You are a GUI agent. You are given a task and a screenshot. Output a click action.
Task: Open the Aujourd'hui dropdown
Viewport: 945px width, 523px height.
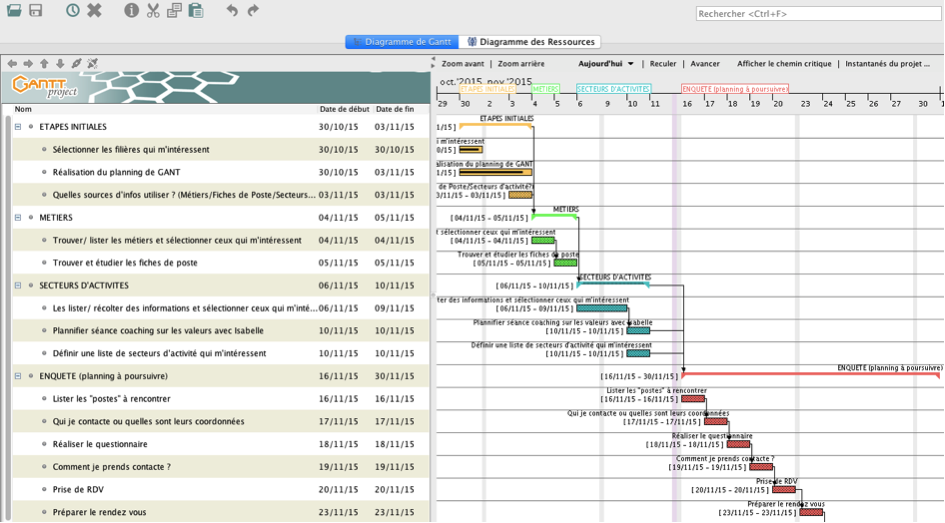click(x=606, y=64)
